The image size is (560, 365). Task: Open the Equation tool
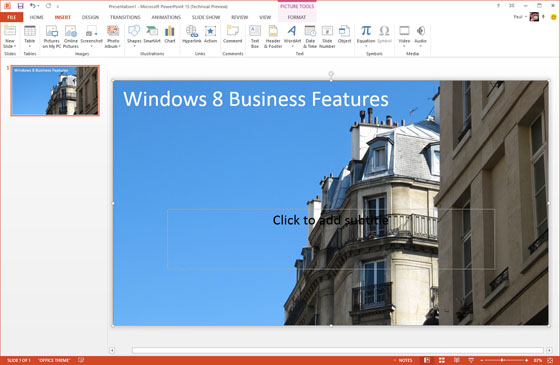[366, 36]
